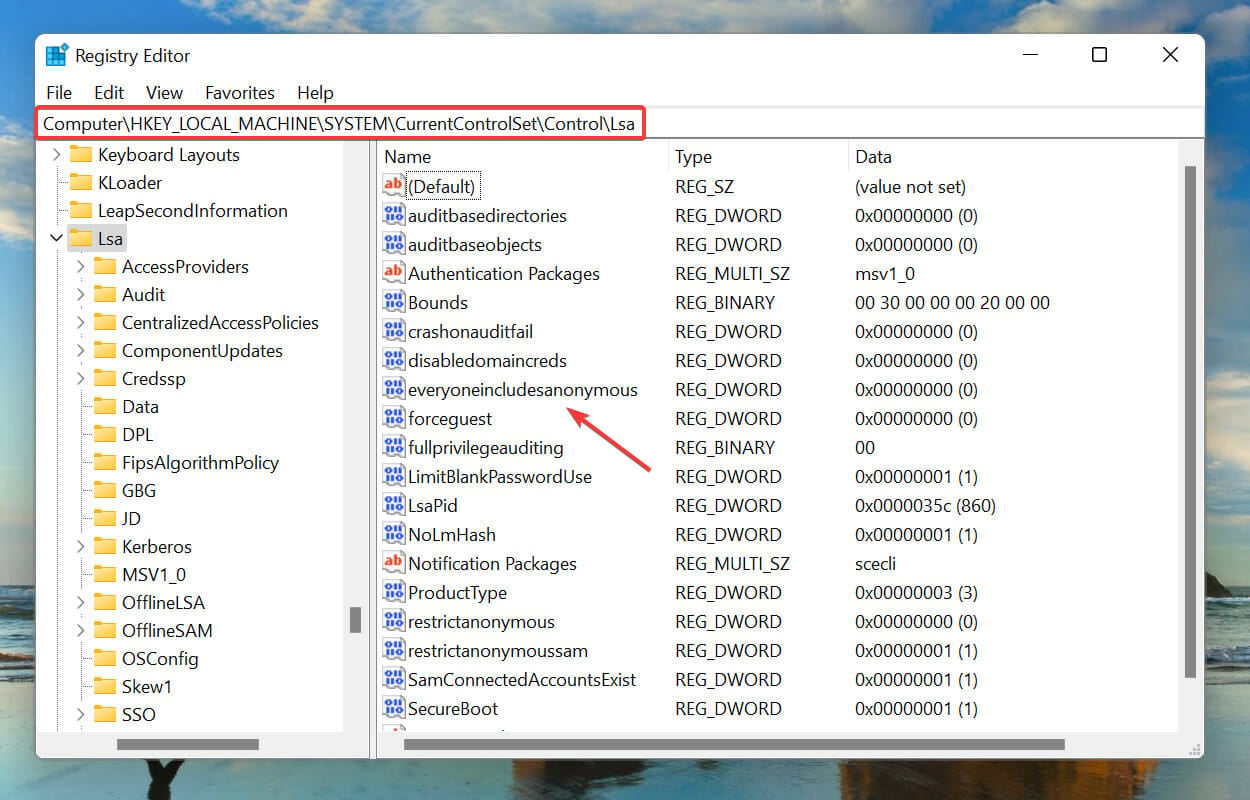
Task: Select the Kerberos folder icon in tree
Action: [x=105, y=546]
